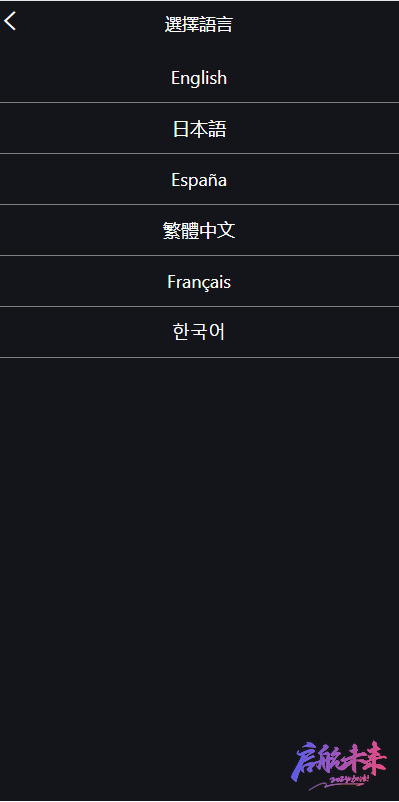Choose the Korean language row
This screenshot has height=802, width=399.
(x=200, y=332)
